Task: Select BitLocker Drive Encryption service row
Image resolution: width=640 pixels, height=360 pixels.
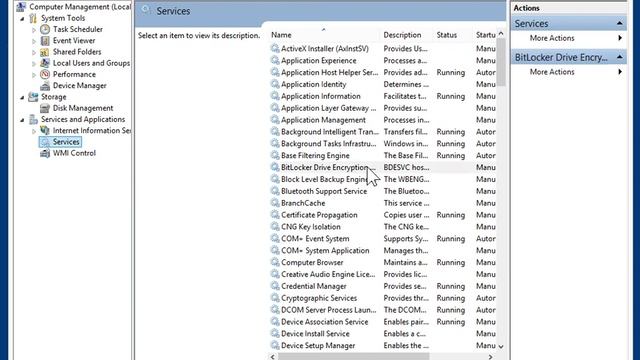Action: pos(383,167)
